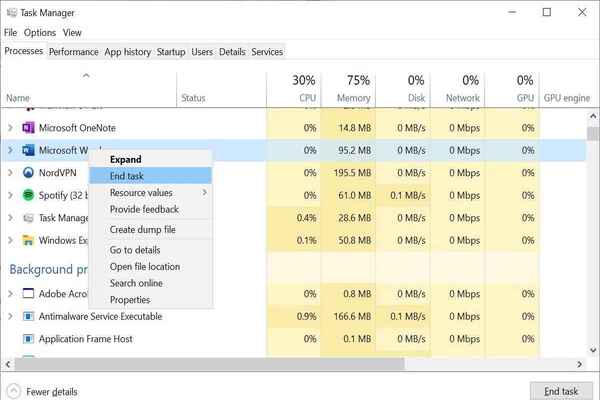Viewport: 600px width, 400px height.
Task: Expand the Spotify process group
Action: click(x=10, y=195)
